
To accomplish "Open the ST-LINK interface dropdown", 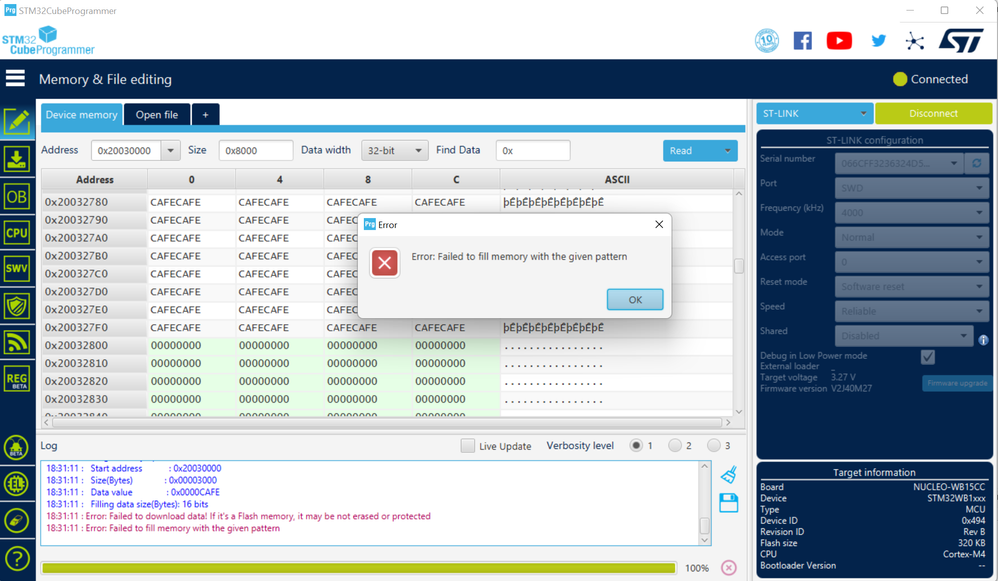I will click(x=815, y=113).
